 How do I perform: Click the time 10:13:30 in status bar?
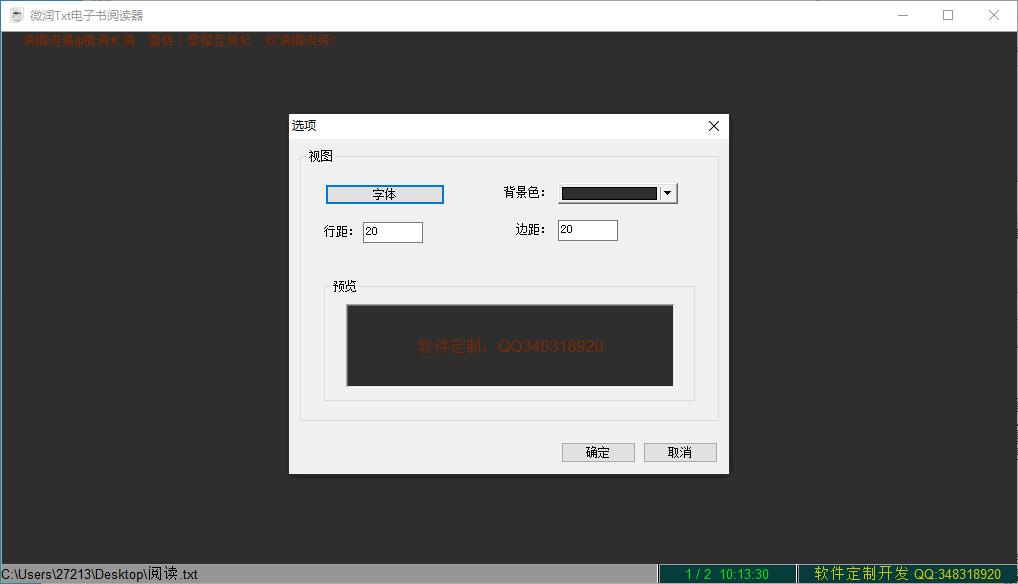coord(744,574)
